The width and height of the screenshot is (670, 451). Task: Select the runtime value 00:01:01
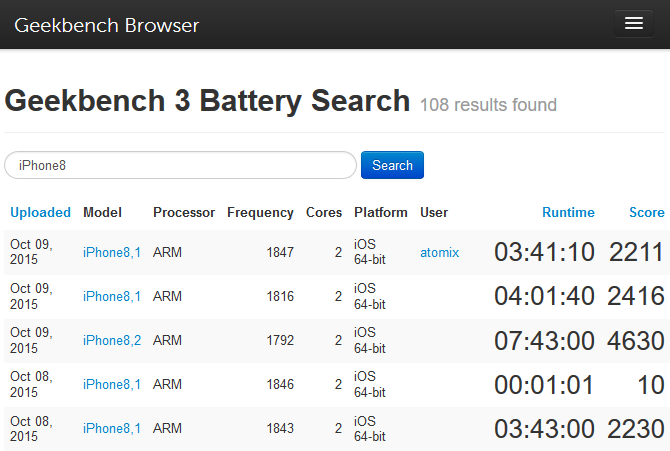click(544, 385)
